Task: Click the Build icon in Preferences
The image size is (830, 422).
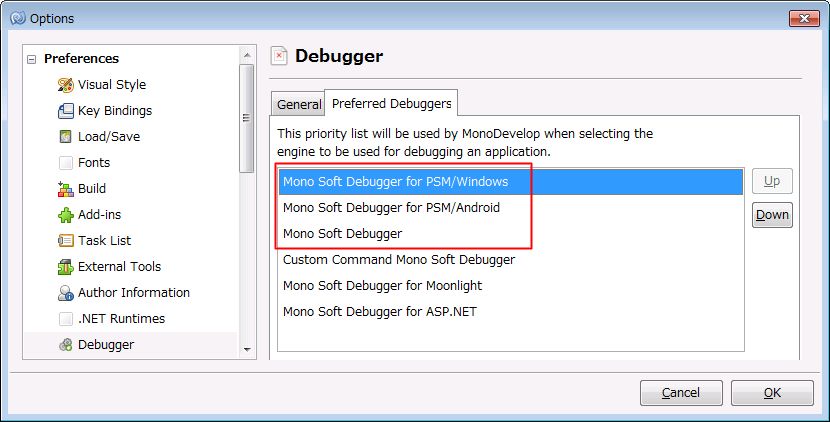Action: point(66,189)
